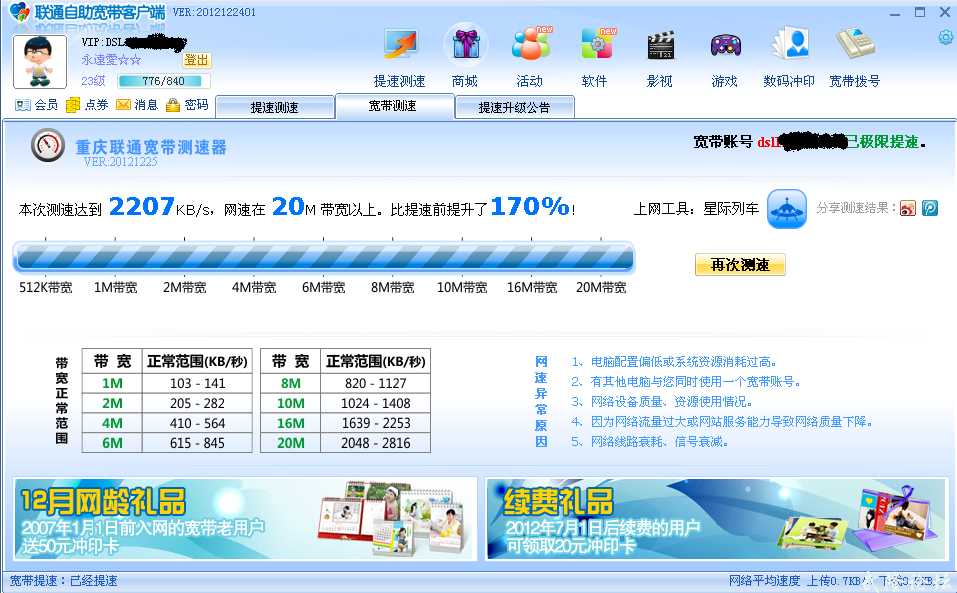Open the 宽带拨号 telephone icon

tap(854, 44)
